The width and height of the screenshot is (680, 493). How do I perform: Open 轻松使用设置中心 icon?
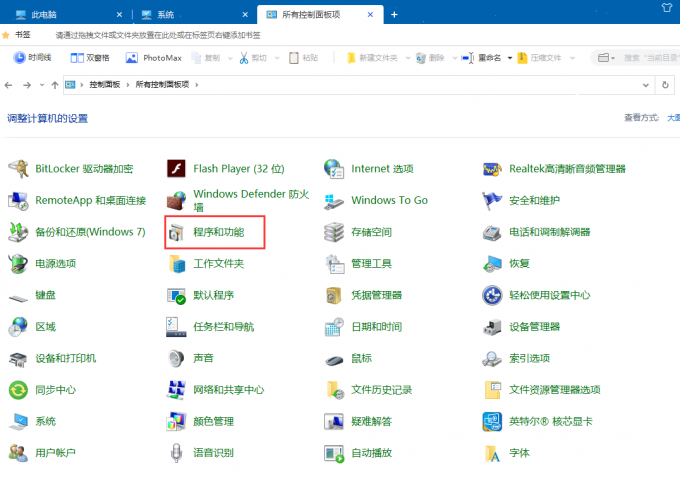click(x=492, y=295)
